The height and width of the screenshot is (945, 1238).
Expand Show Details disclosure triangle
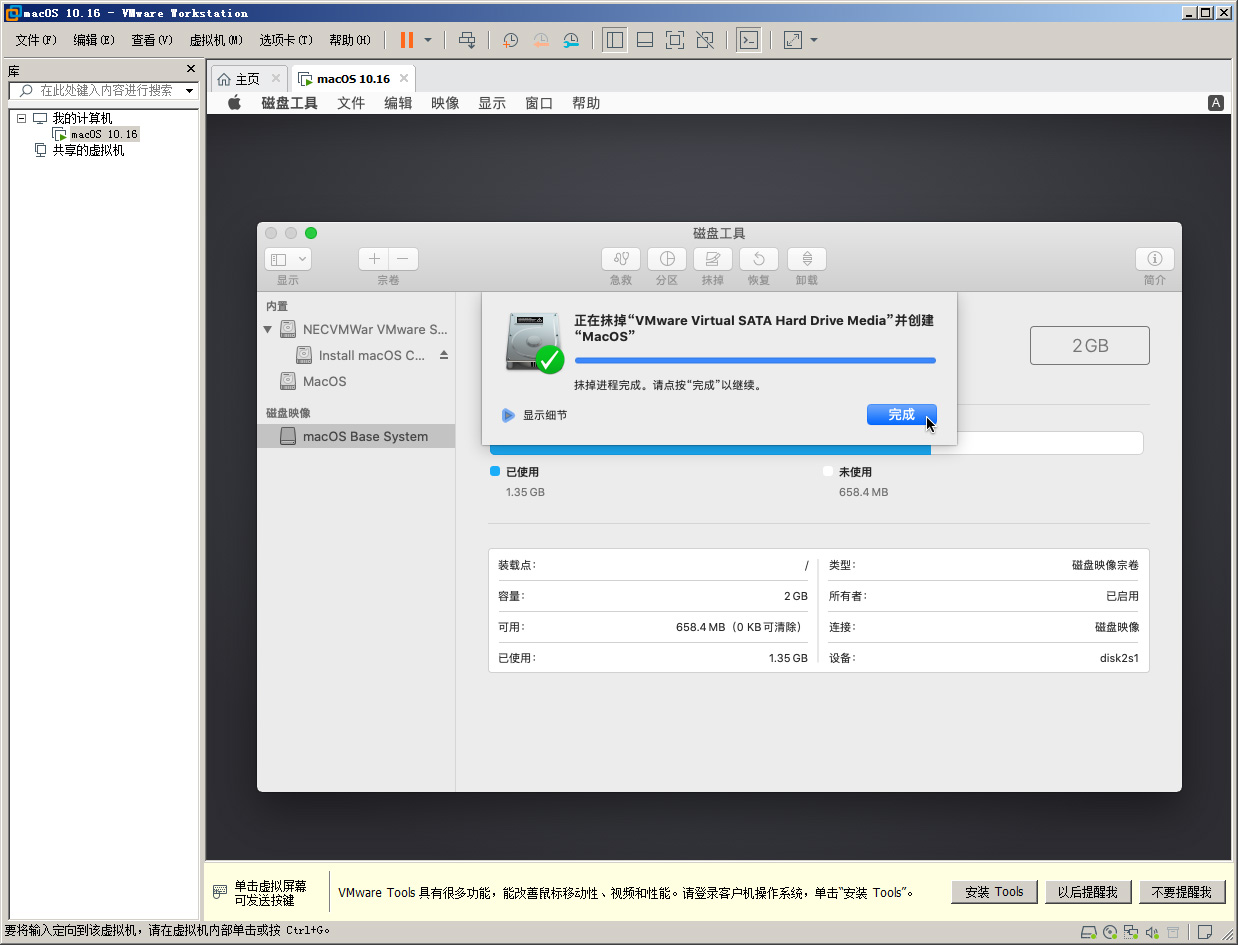point(508,415)
